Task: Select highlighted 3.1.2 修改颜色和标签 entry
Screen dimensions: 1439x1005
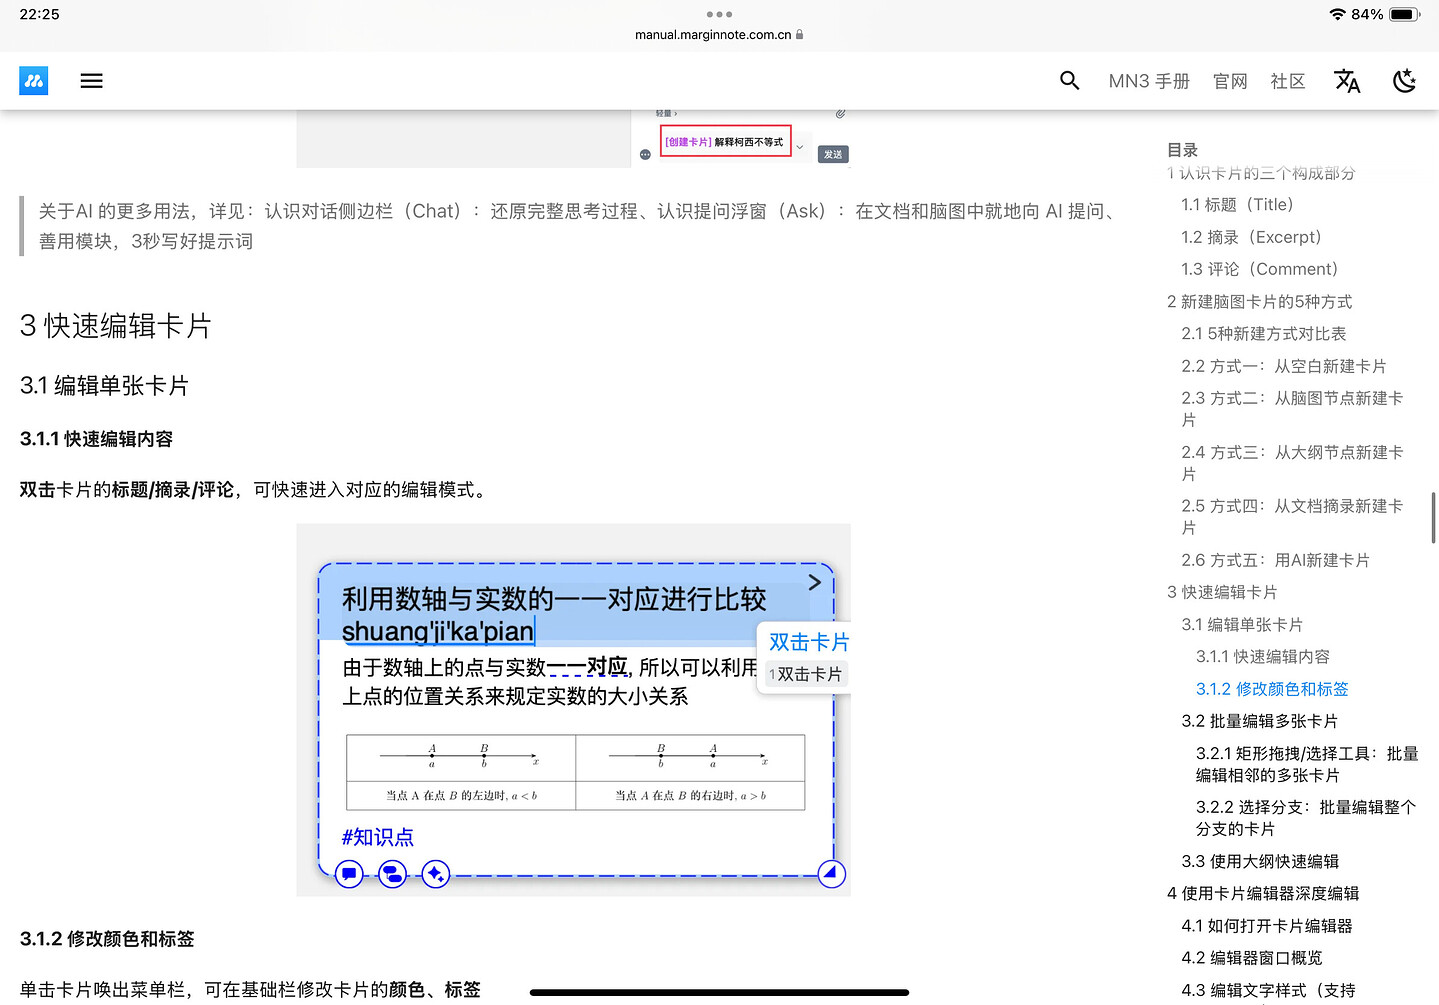Action: [x=1272, y=689]
